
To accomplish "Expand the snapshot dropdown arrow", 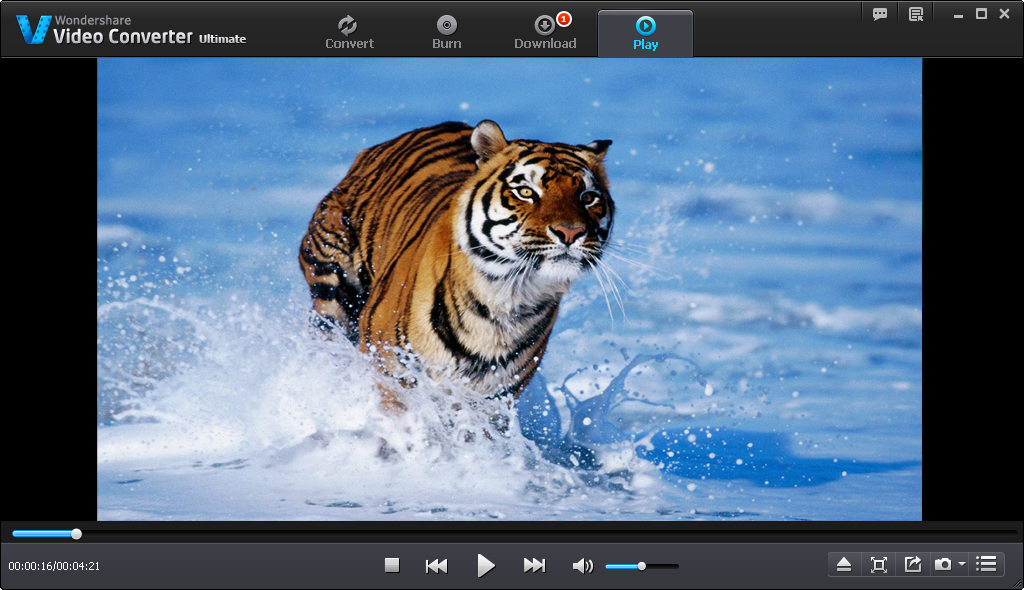I will pyautogui.click(x=961, y=565).
